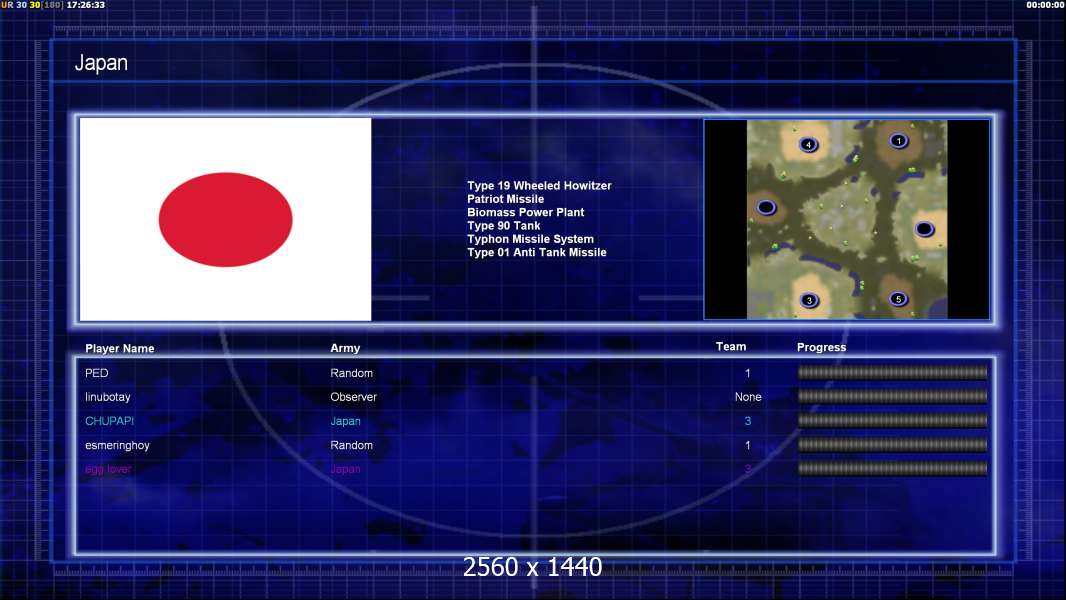Click linubotay's loading progress bar
Screen dimensions: 1066x600
click(892, 396)
